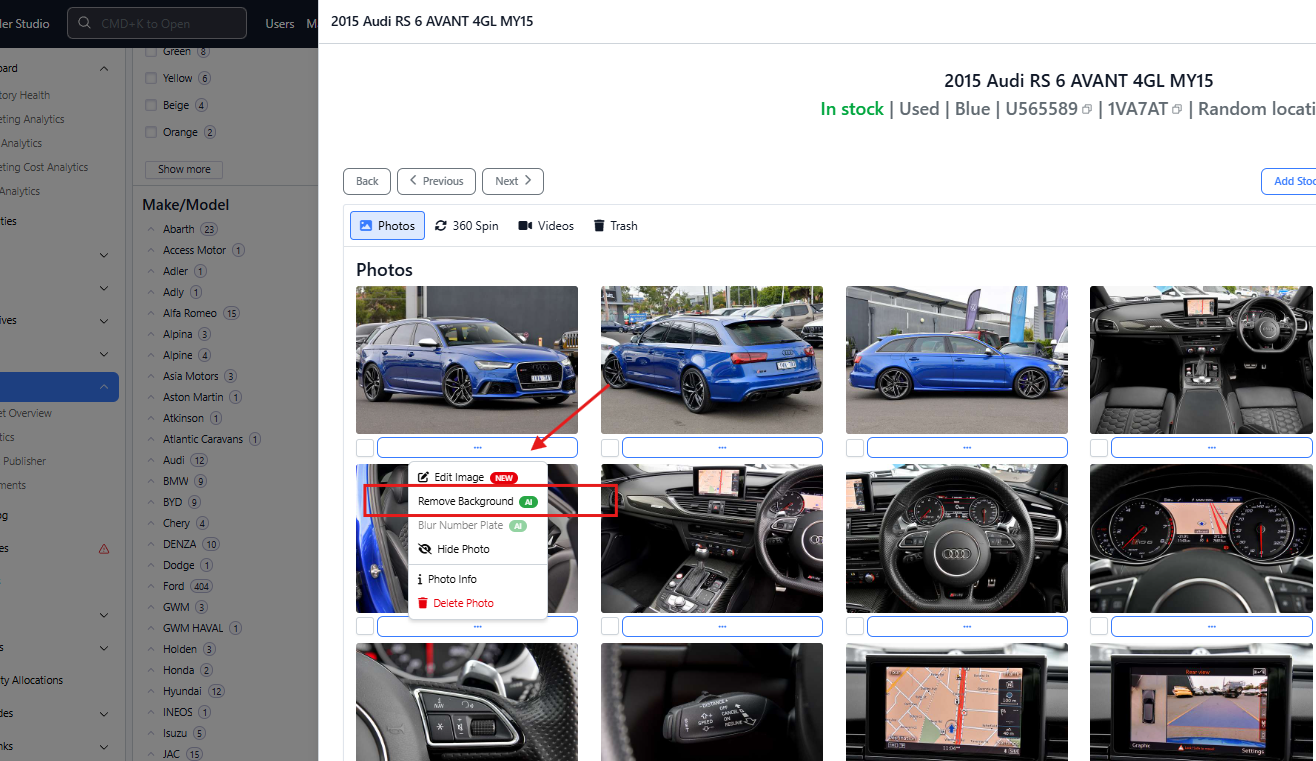
Task: Switch to the Photos tab
Action: coord(387,226)
